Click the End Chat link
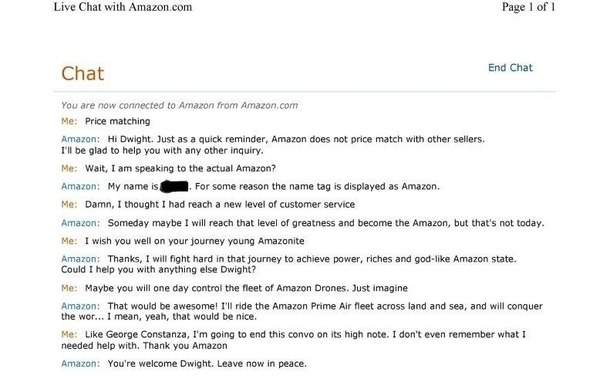 coord(510,68)
